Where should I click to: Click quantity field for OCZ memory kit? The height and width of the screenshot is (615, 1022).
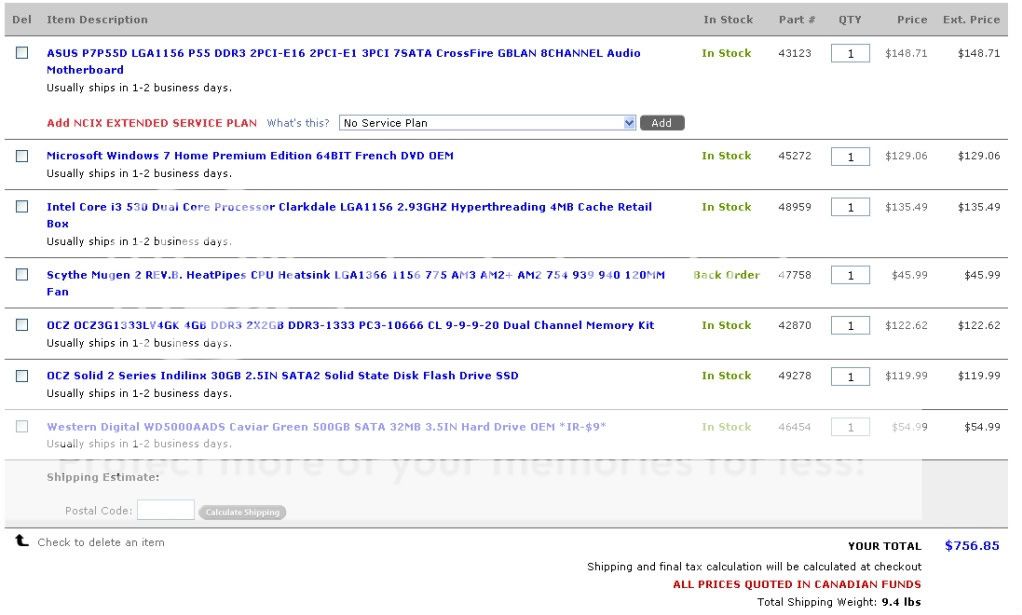(850, 325)
